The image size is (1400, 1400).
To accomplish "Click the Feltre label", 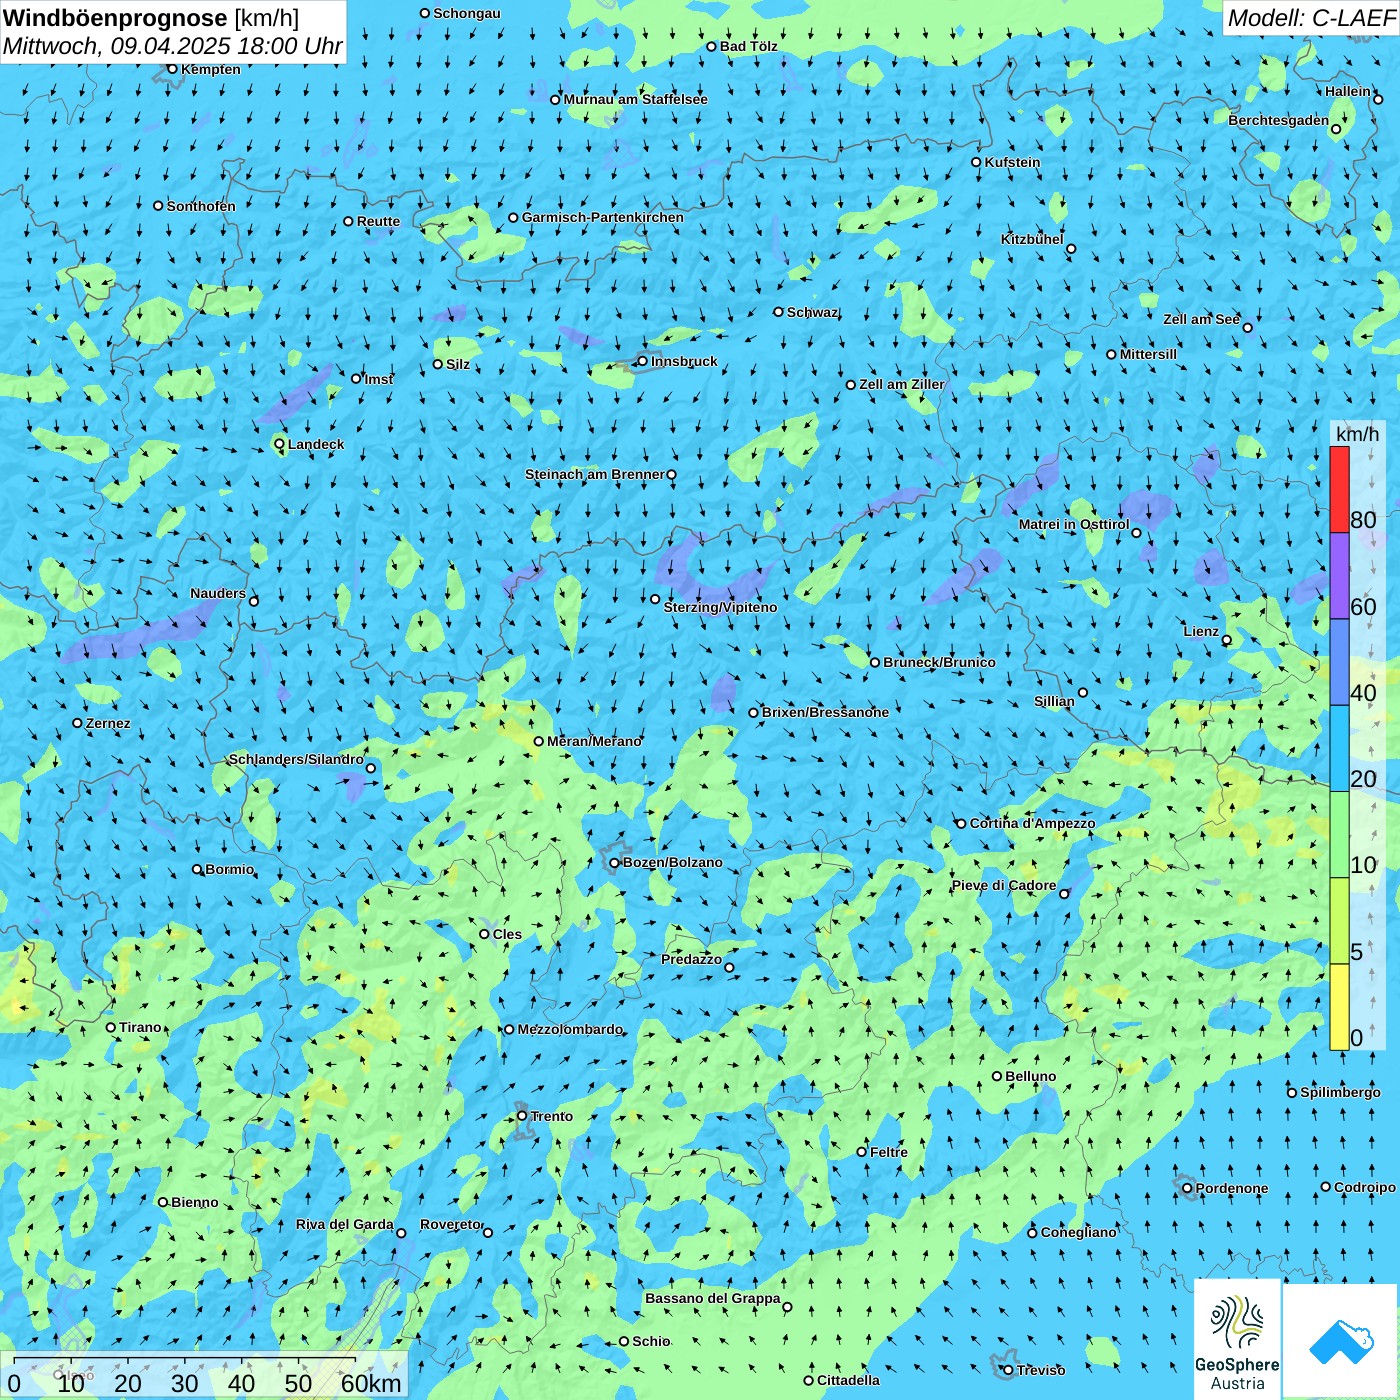I will pos(889,1152).
